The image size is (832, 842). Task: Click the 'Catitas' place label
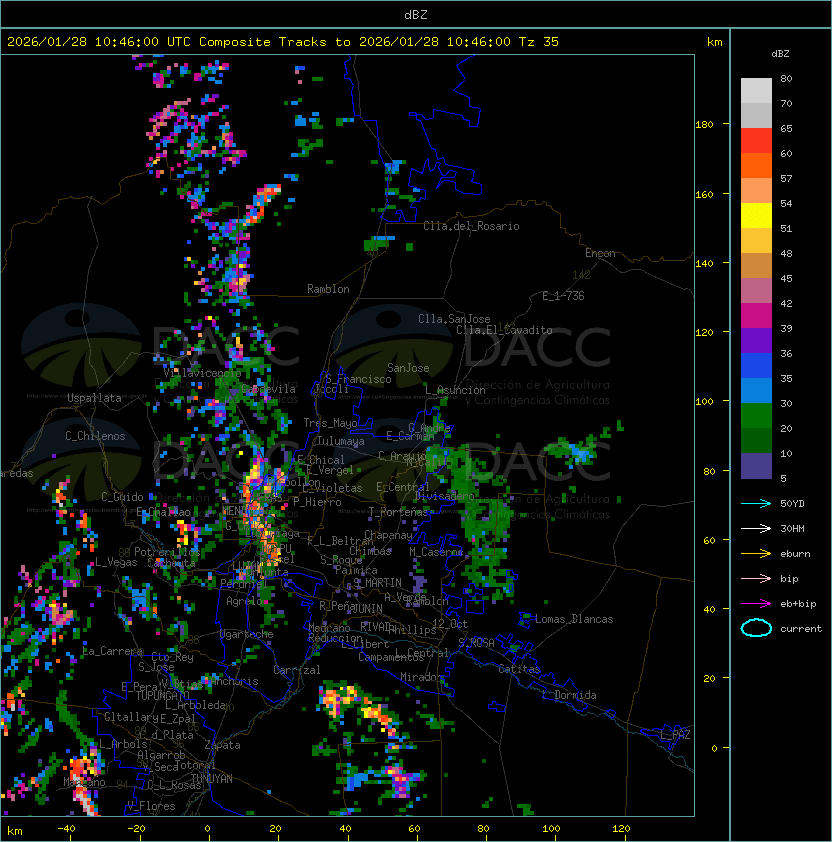tap(519, 669)
